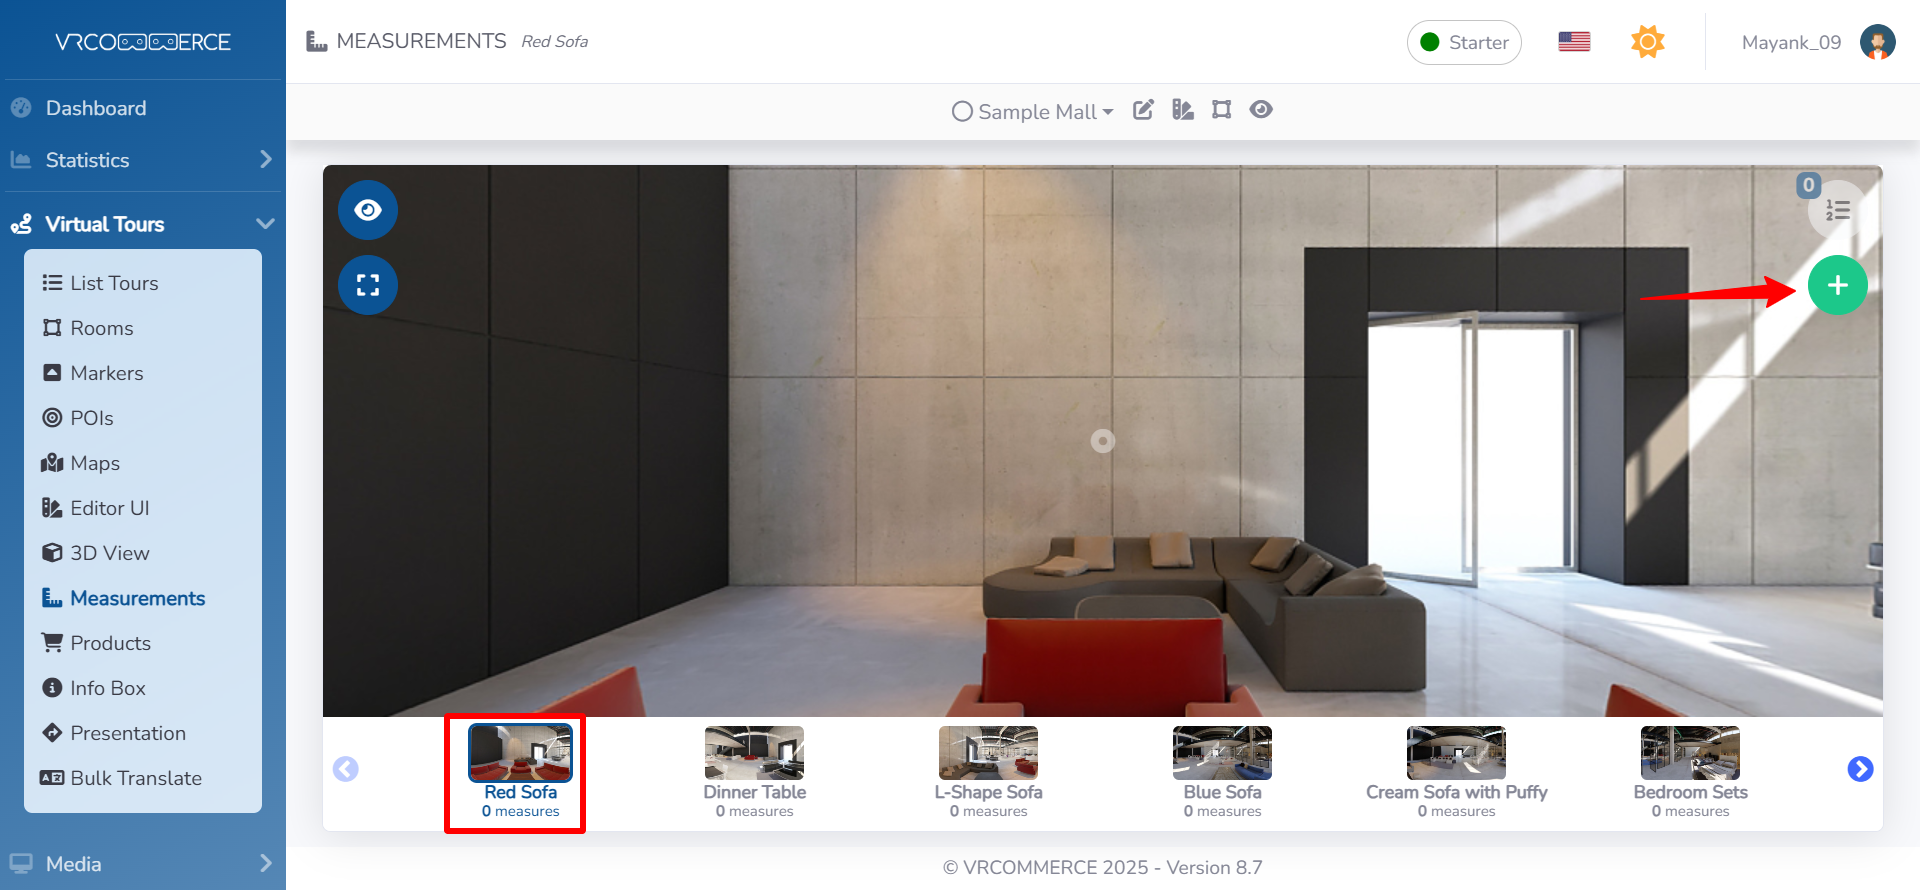This screenshot has height=890, width=1920.
Task: Toggle the sun light/dark theme icon
Action: (x=1647, y=42)
